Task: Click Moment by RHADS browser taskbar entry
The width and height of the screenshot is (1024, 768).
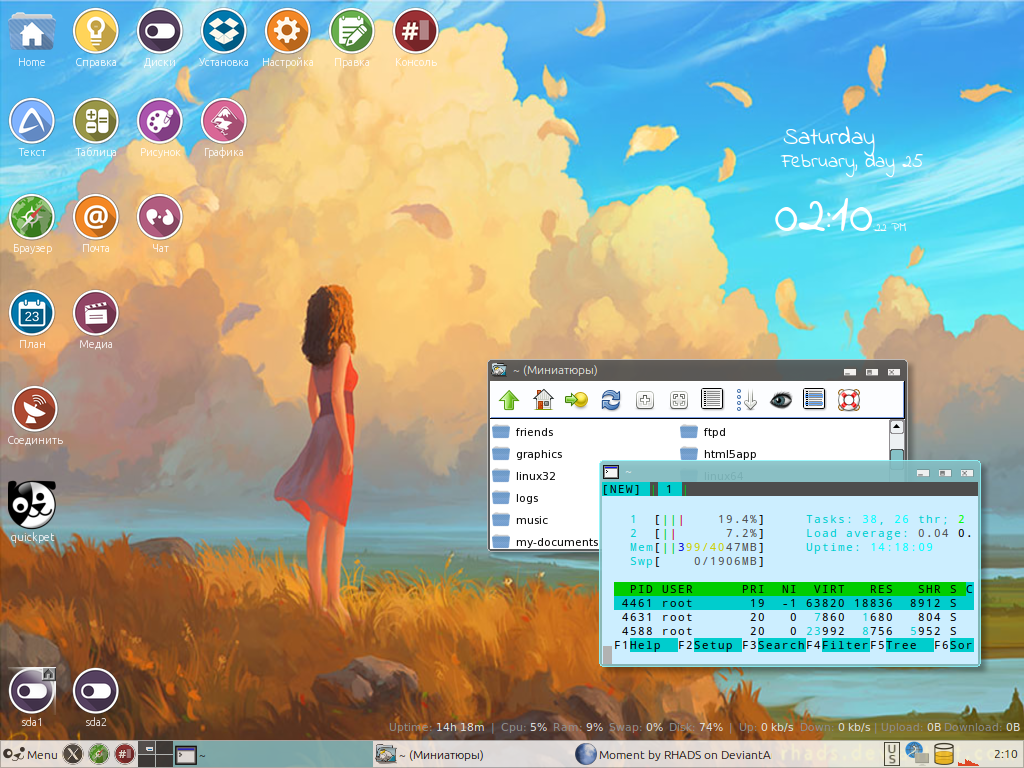Action: pyautogui.click(x=673, y=755)
